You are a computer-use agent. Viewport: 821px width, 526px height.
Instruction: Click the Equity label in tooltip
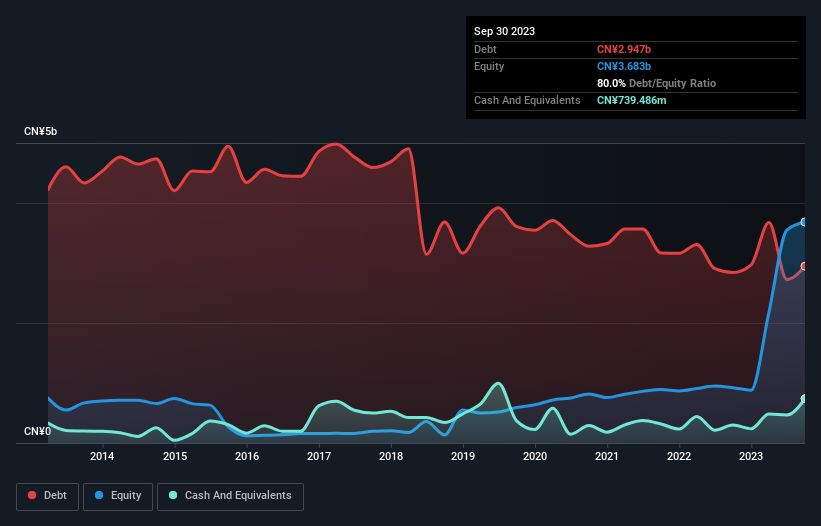(489, 66)
